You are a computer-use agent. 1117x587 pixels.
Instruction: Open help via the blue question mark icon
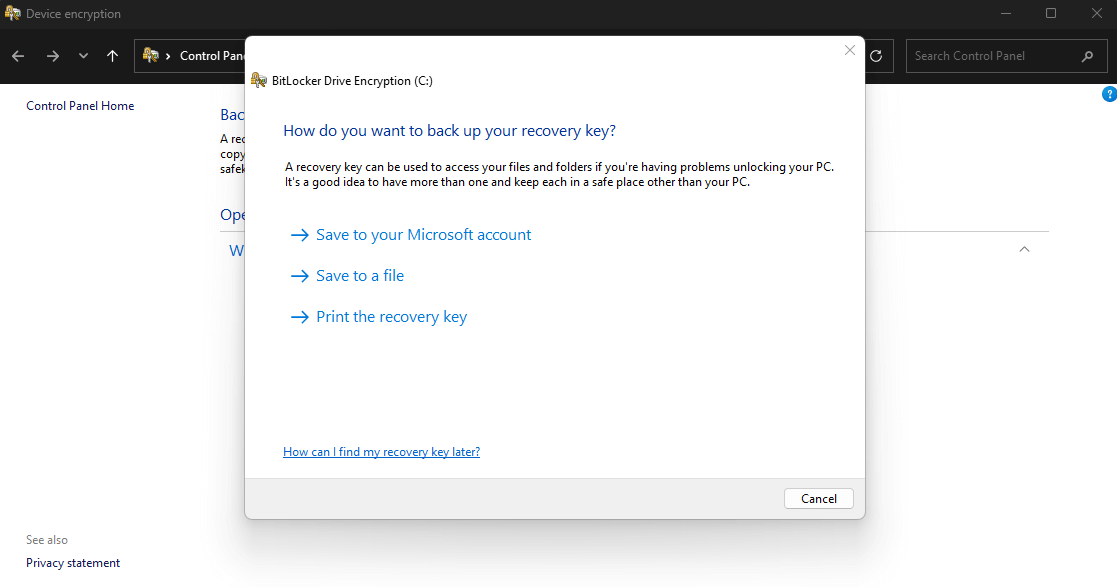tap(1108, 93)
